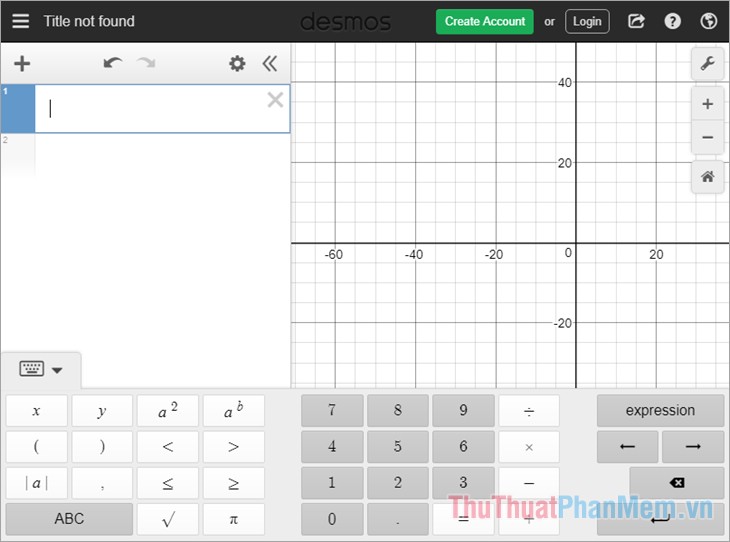Insert right parenthesis key
The image size is (730, 542).
[102, 447]
